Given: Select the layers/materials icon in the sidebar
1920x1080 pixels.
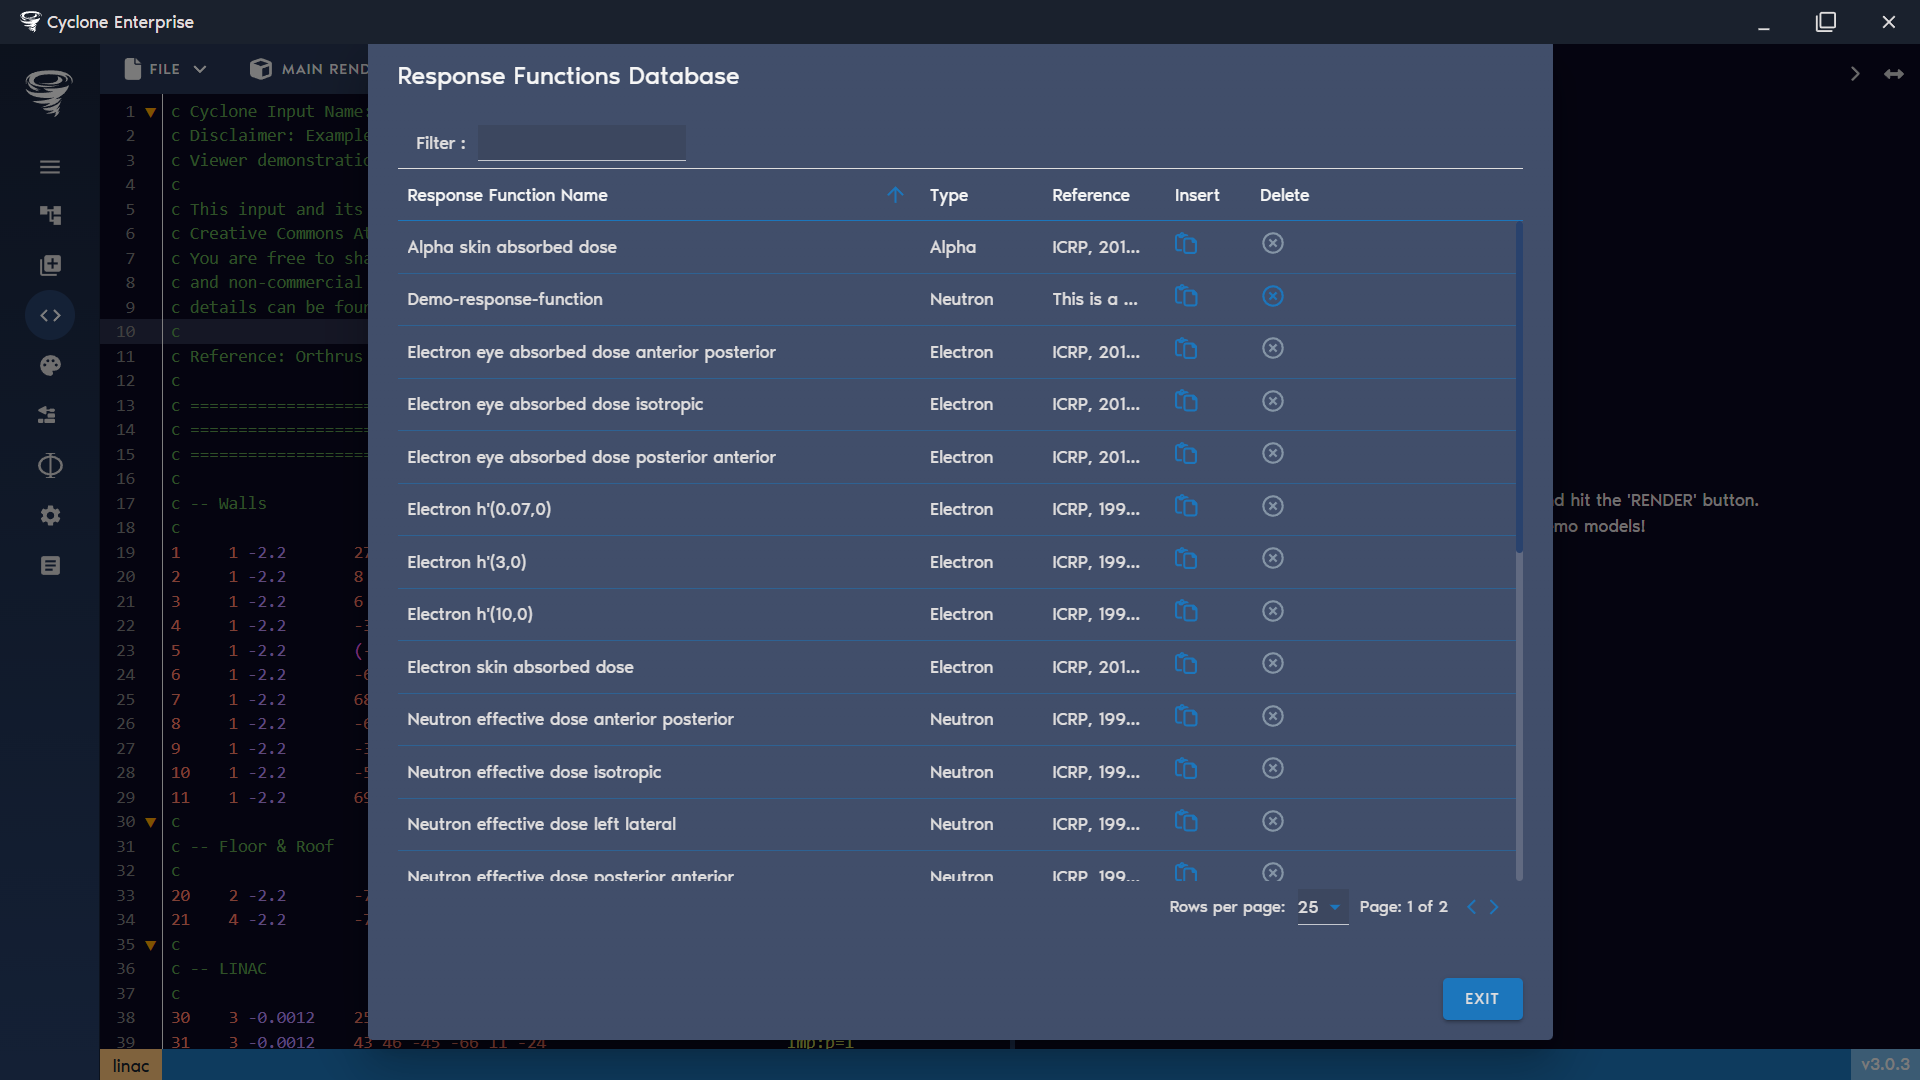Looking at the screenshot, I should click(x=49, y=415).
